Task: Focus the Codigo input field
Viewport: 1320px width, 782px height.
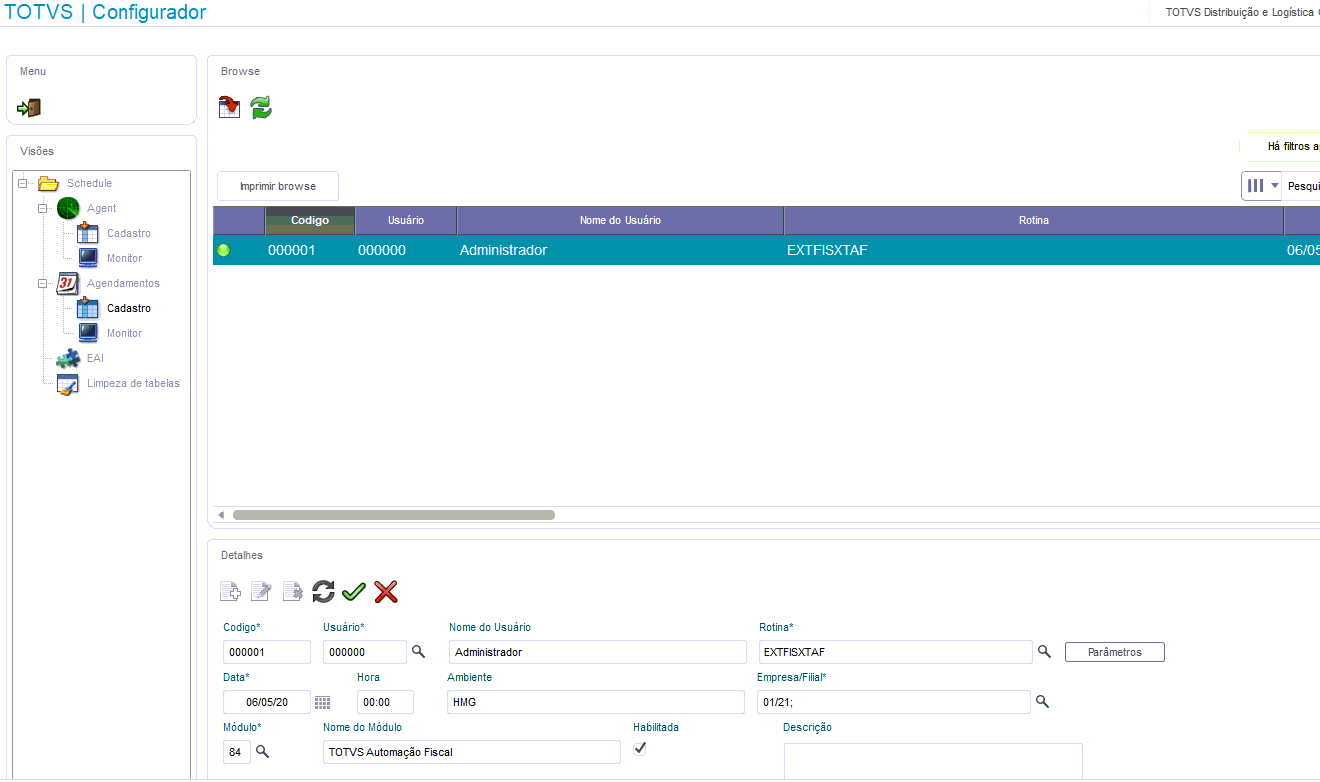Action: point(267,652)
